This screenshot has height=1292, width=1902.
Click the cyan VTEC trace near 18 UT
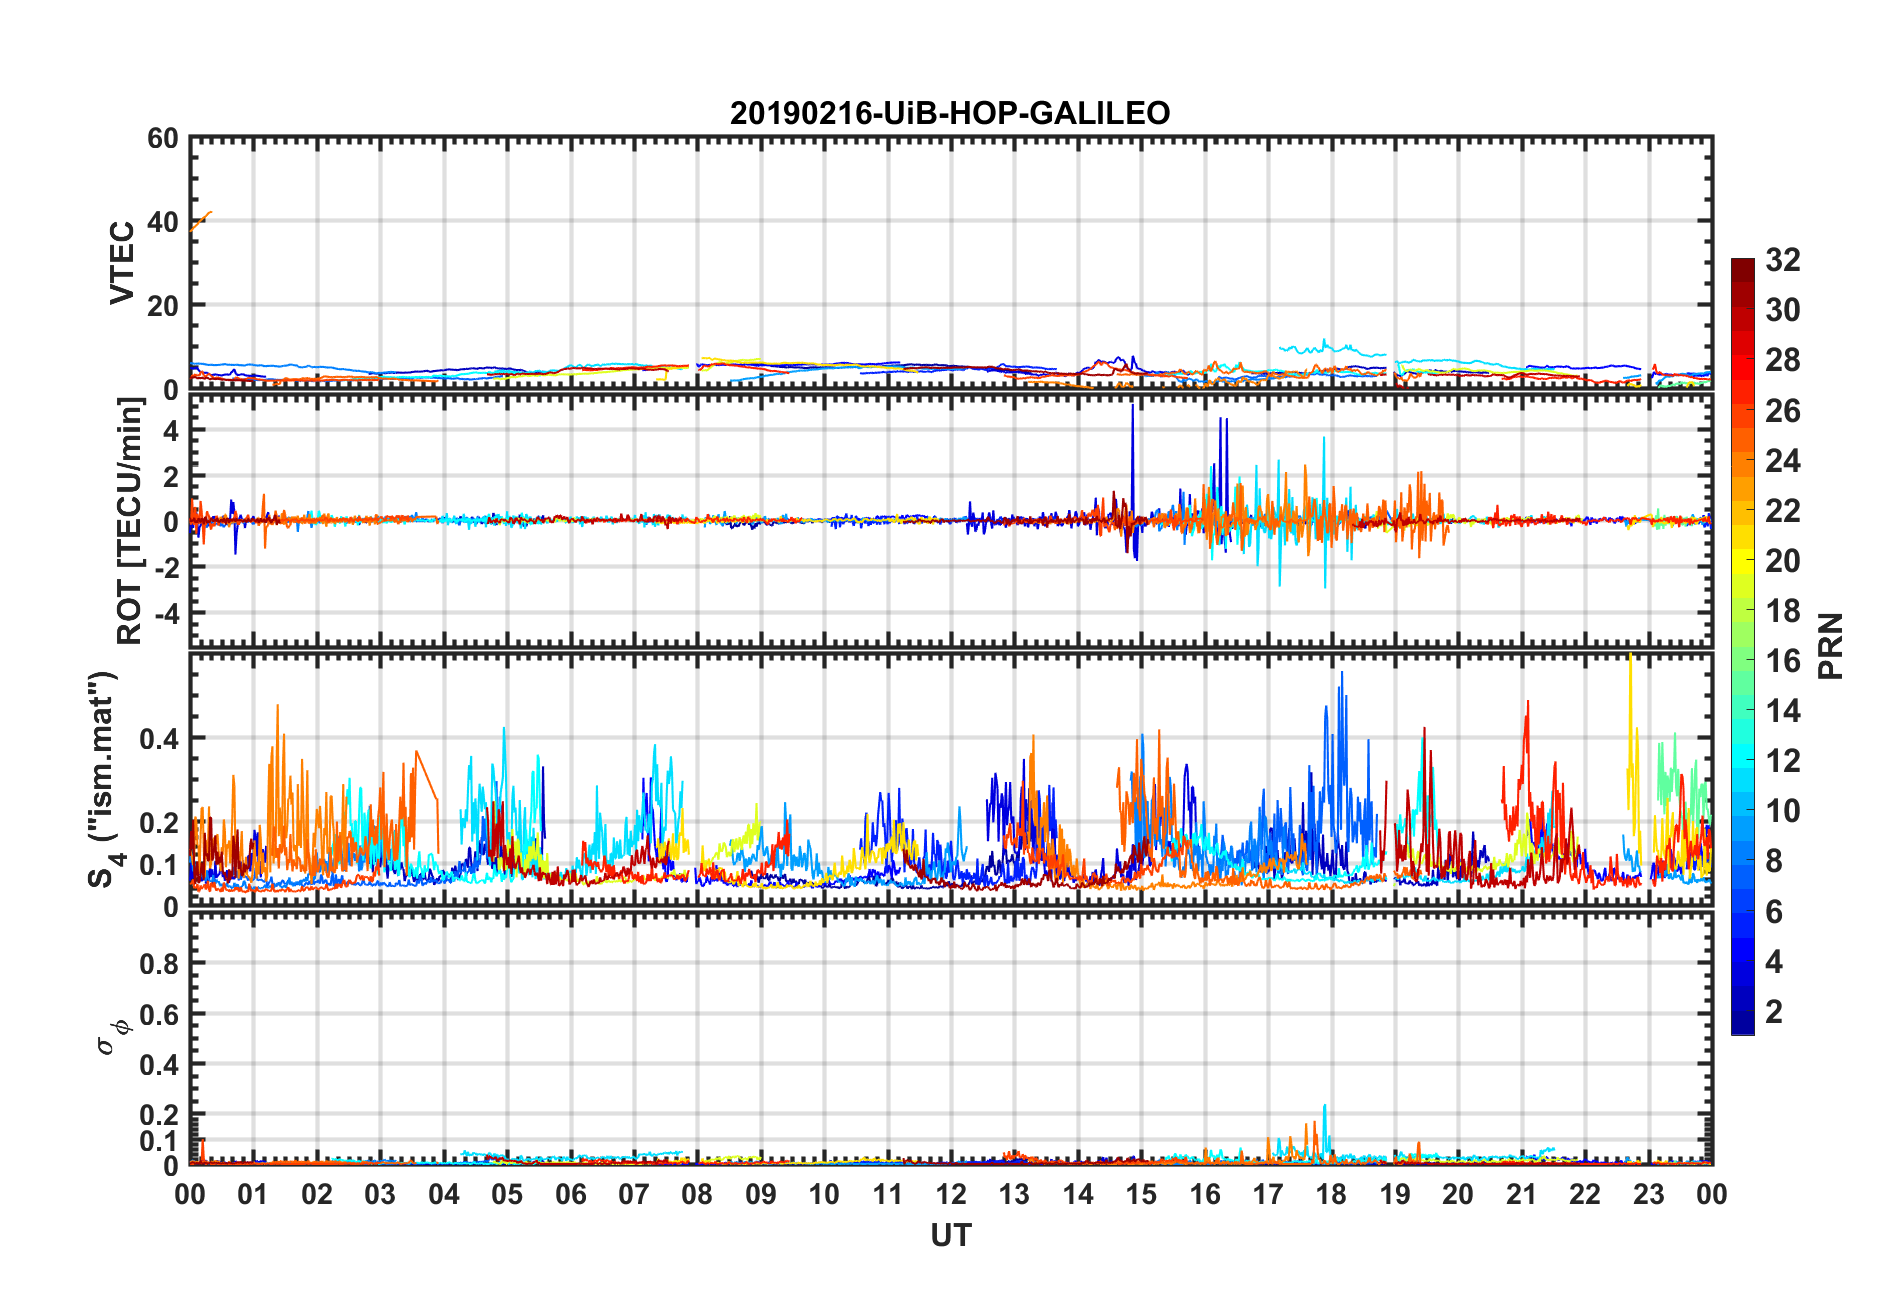1332,349
